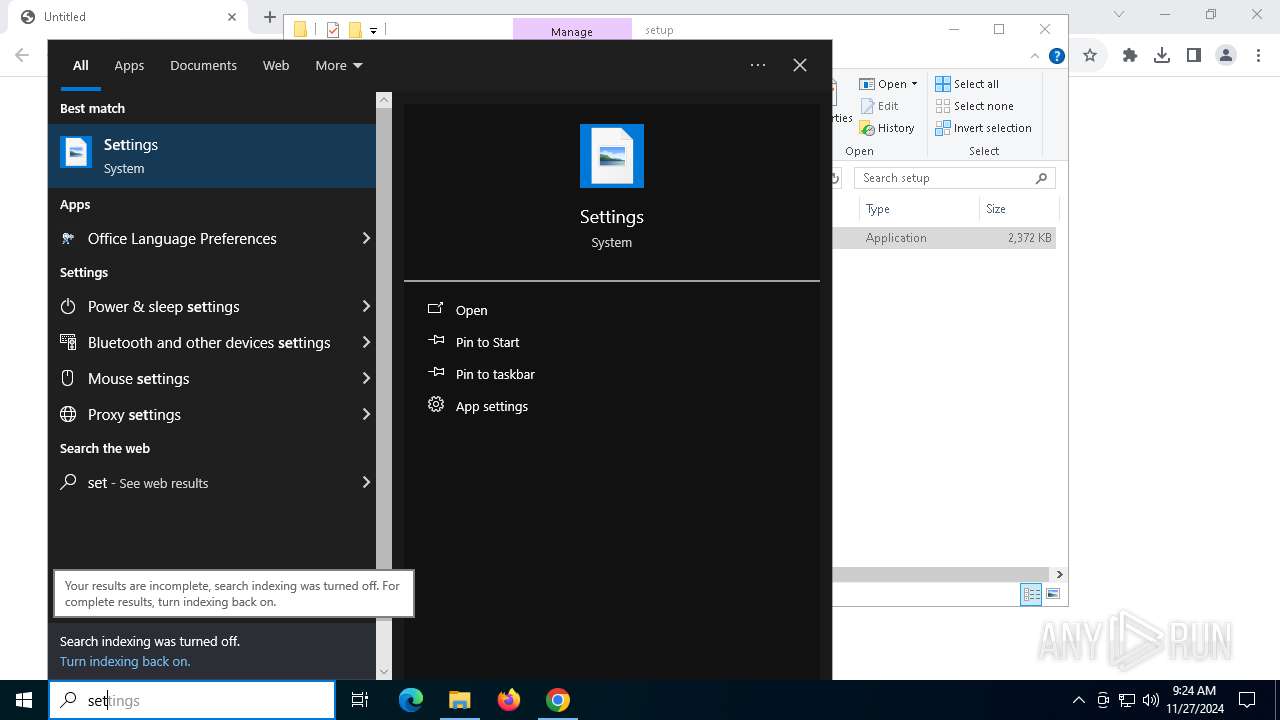This screenshot has width=1280, height=720.
Task: Expand 'set - See web results' arrow
Action: (366, 482)
